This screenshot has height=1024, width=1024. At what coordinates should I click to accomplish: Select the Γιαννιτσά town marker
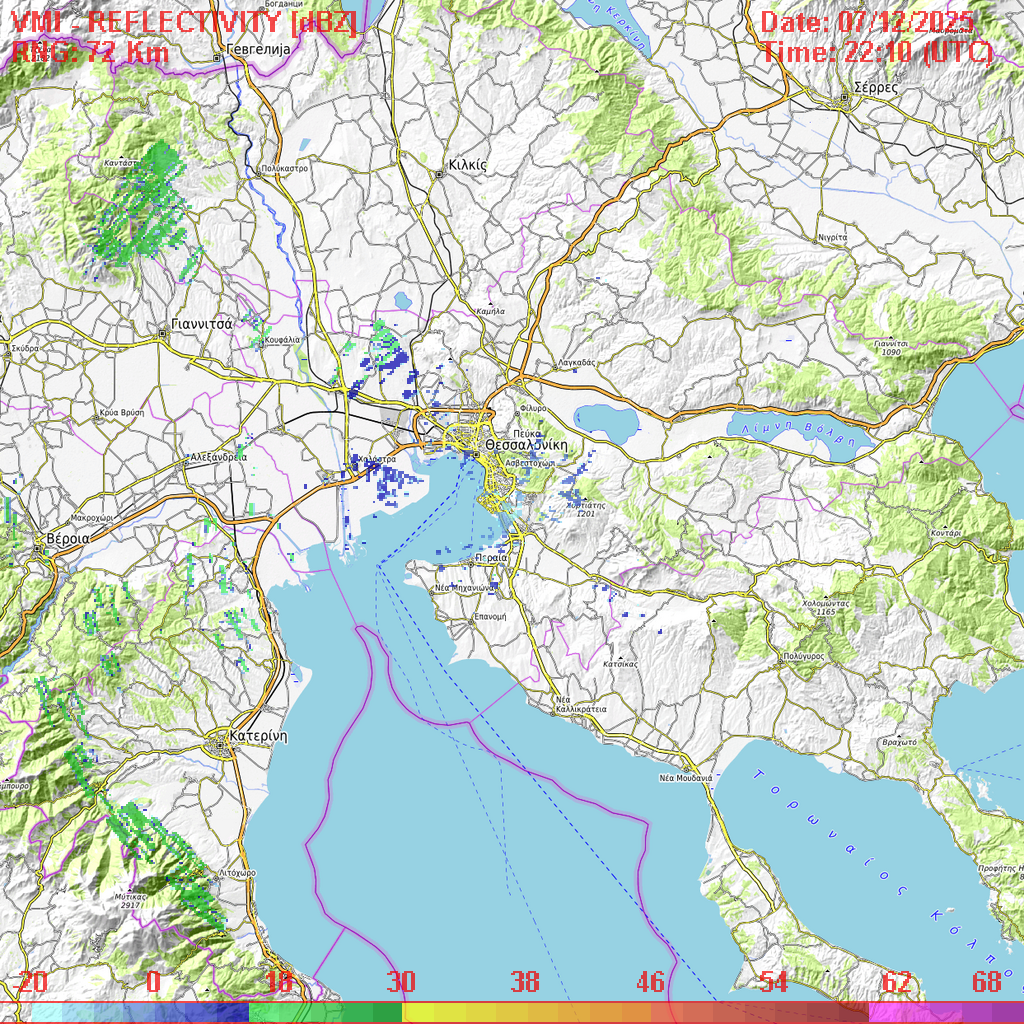(x=163, y=334)
